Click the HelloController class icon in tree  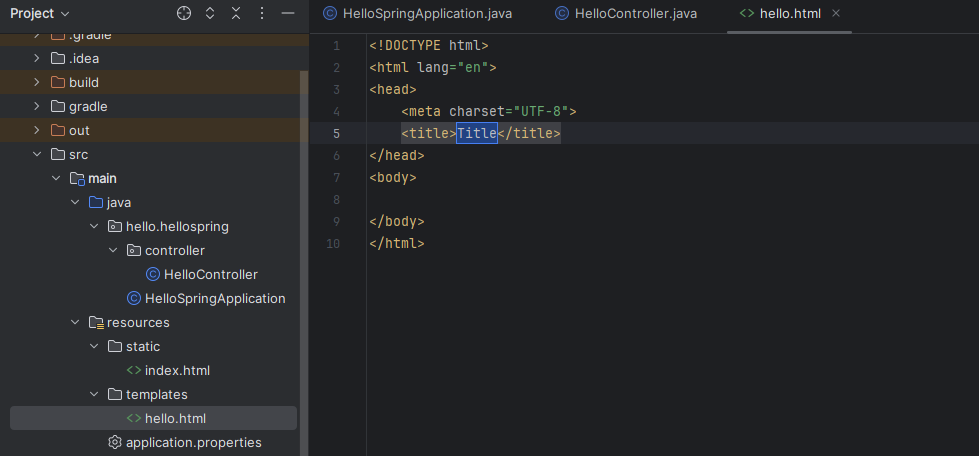[x=152, y=274]
